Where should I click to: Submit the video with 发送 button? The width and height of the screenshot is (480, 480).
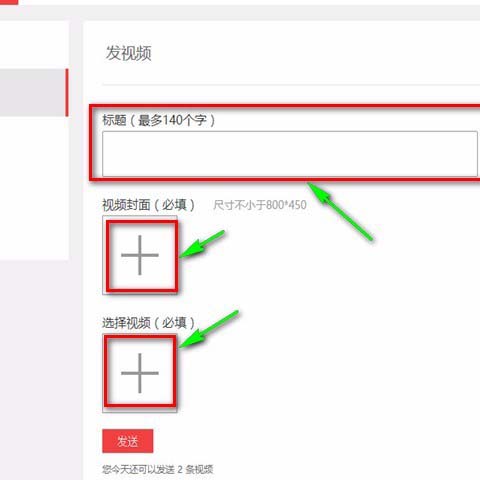pos(128,441)
